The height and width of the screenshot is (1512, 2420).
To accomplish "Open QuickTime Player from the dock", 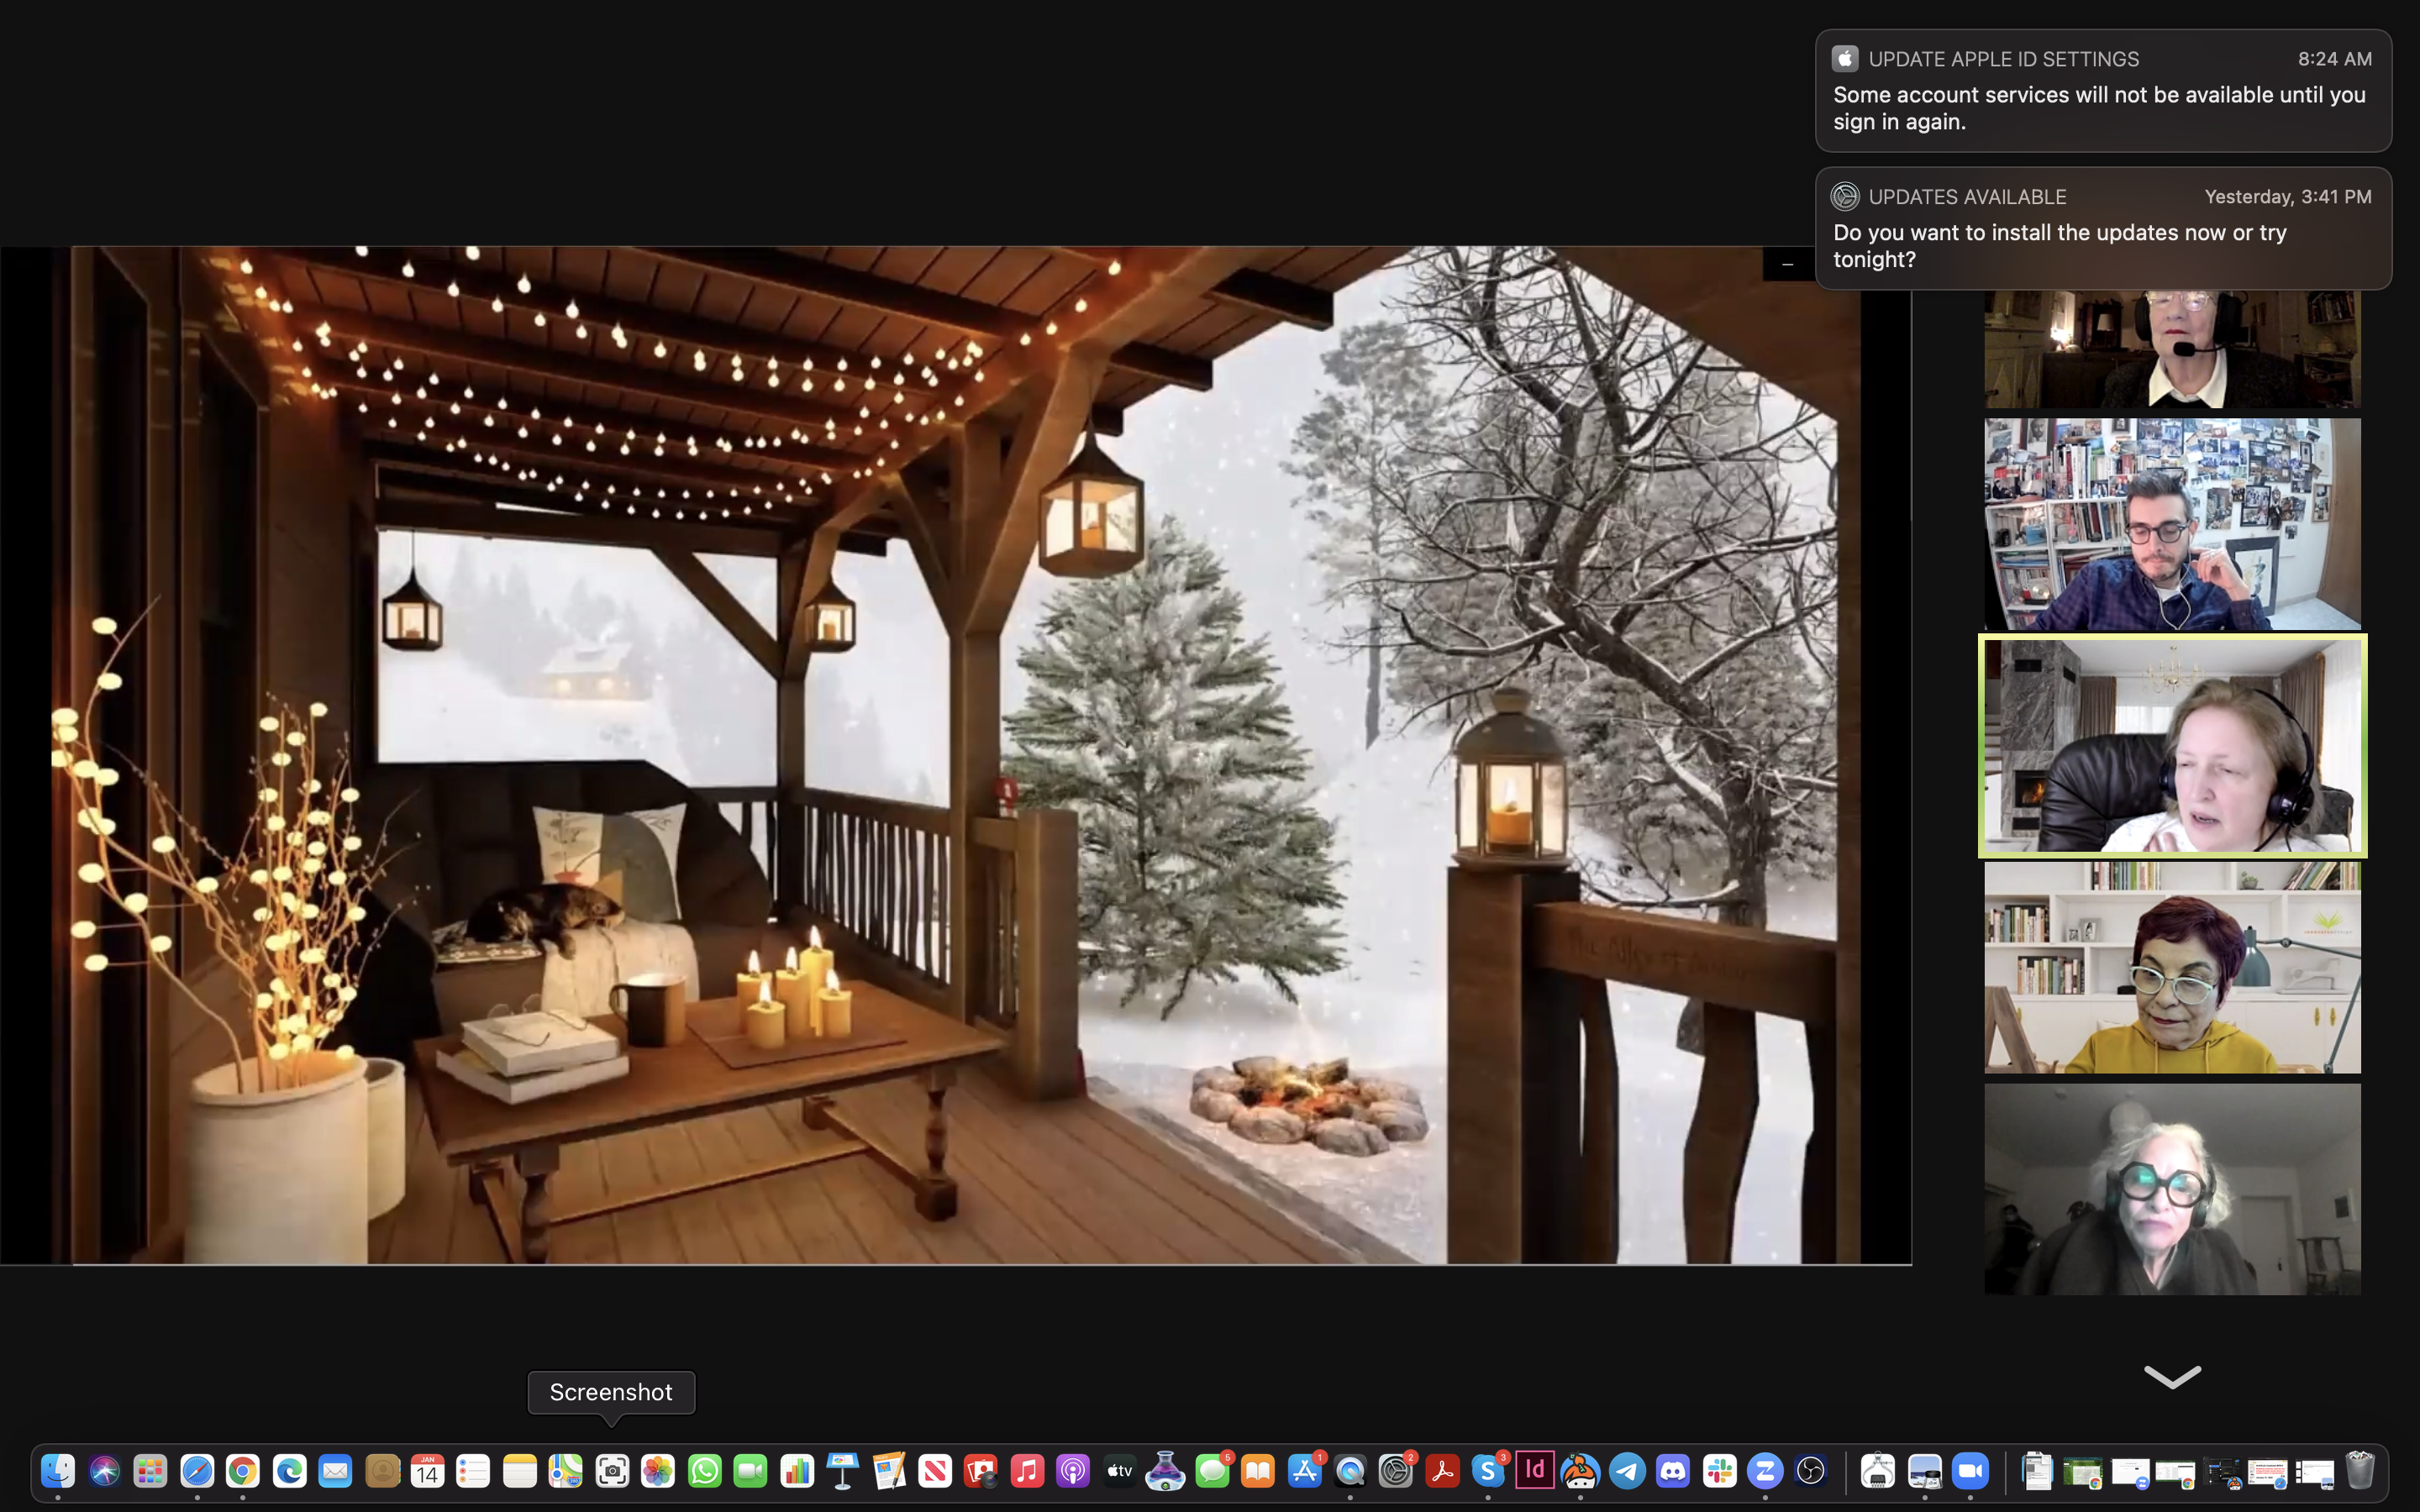I will (1350, 1471).
